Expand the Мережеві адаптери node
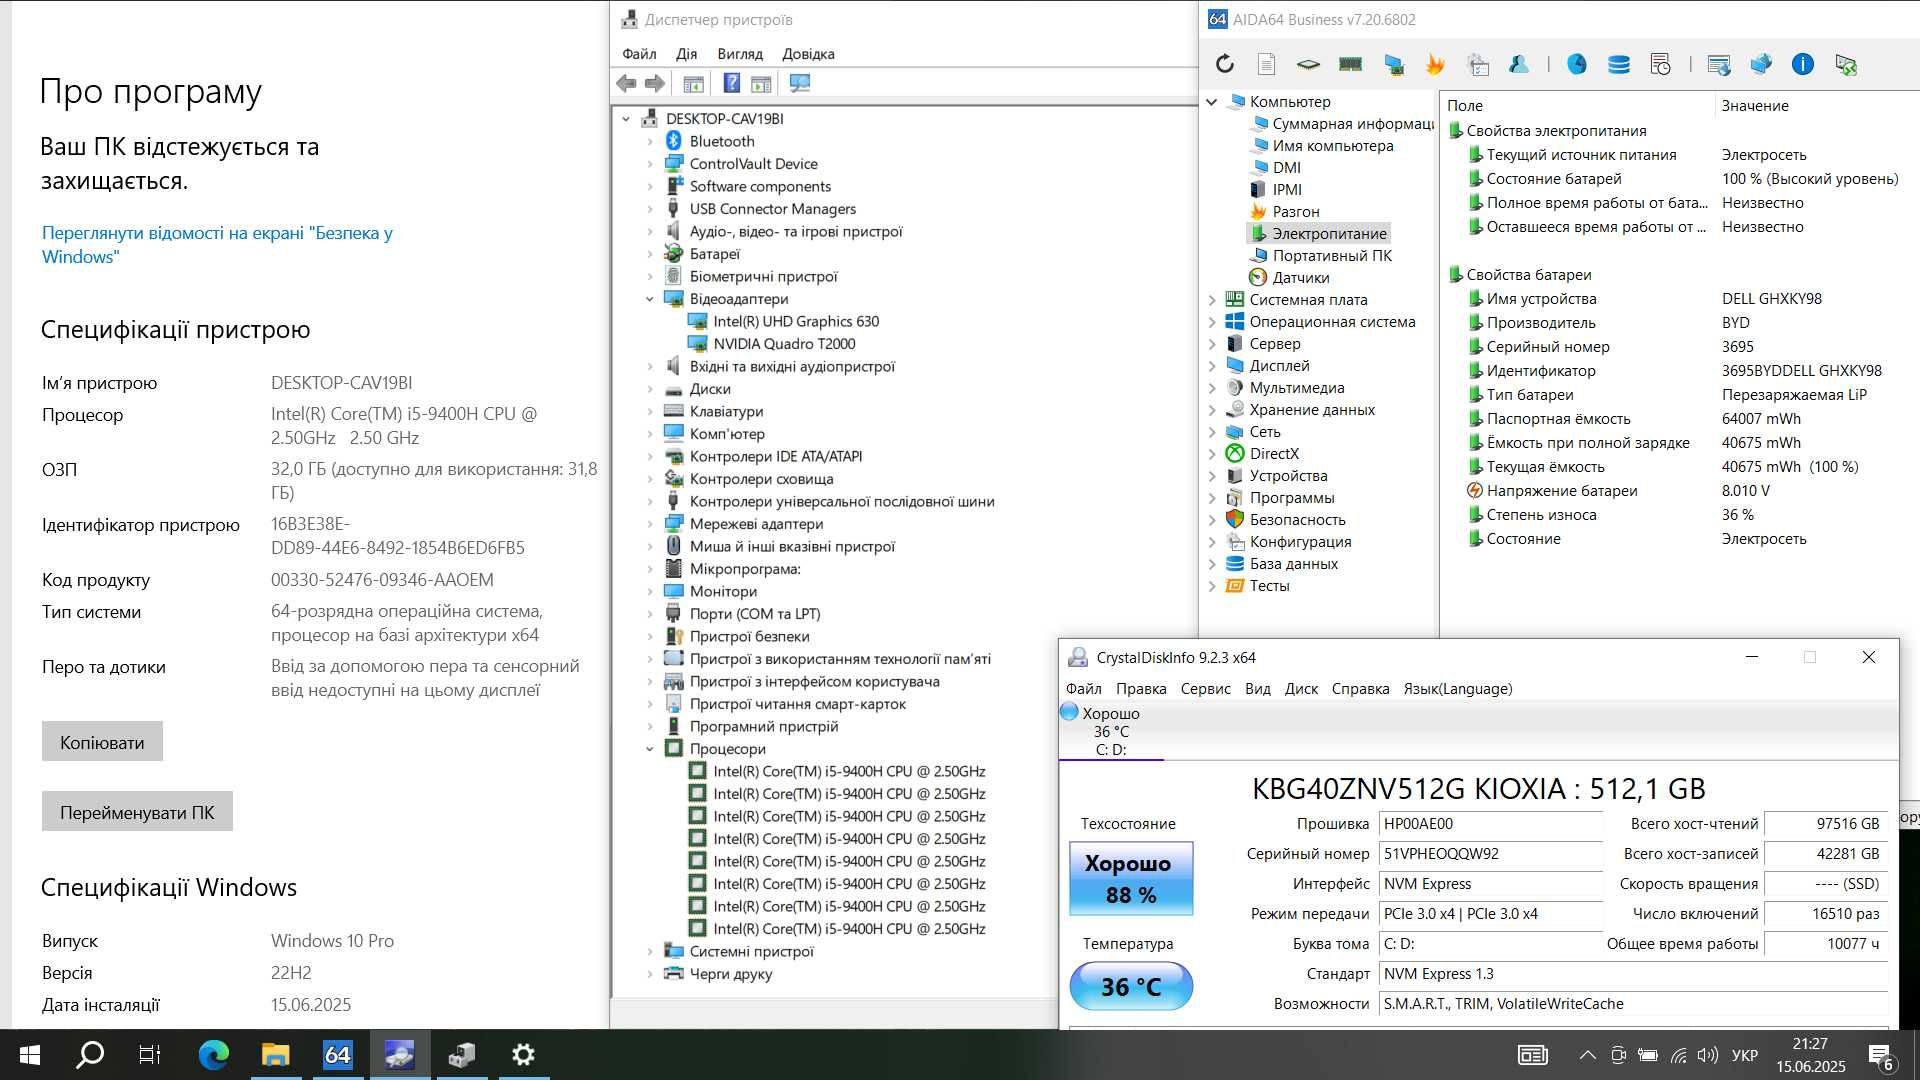This screenshot has width=1920, height=1080. (x=650, y=524)
